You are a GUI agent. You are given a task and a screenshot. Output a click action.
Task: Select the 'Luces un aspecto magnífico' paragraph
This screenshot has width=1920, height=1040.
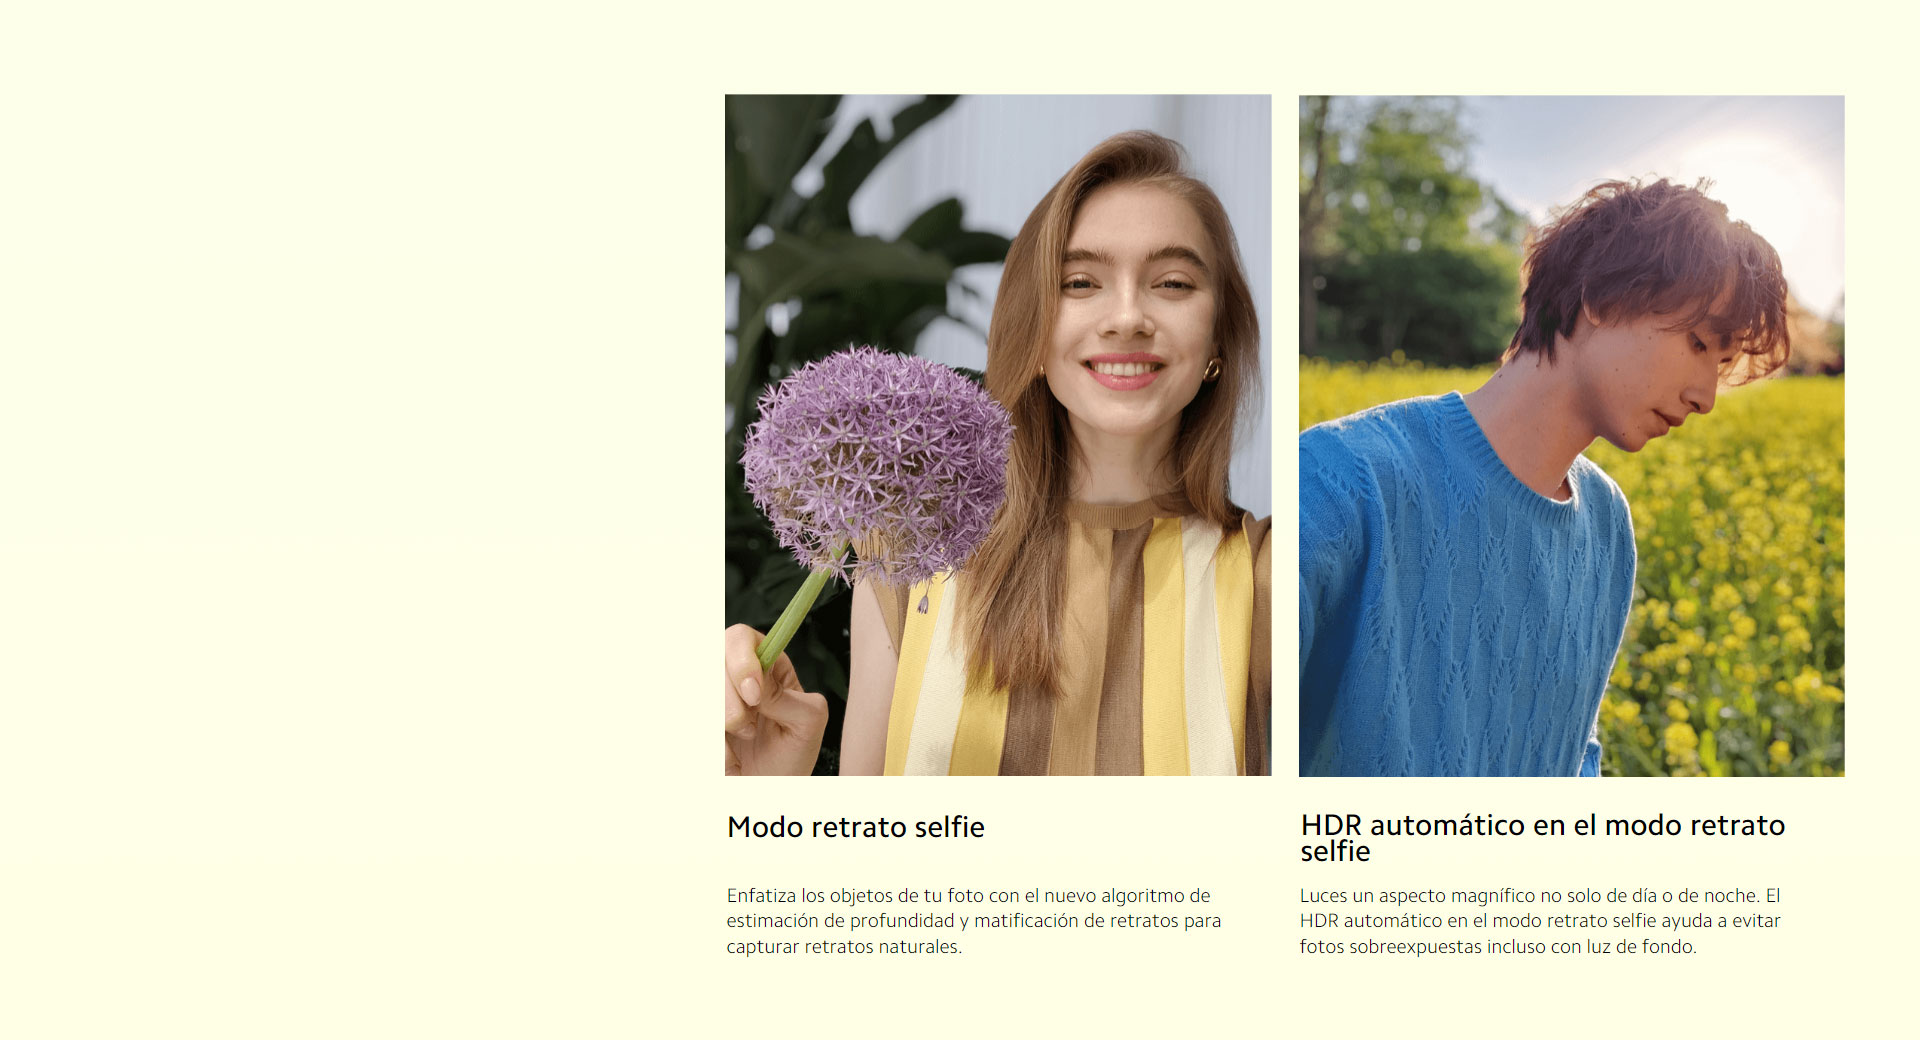[1540, 921]
